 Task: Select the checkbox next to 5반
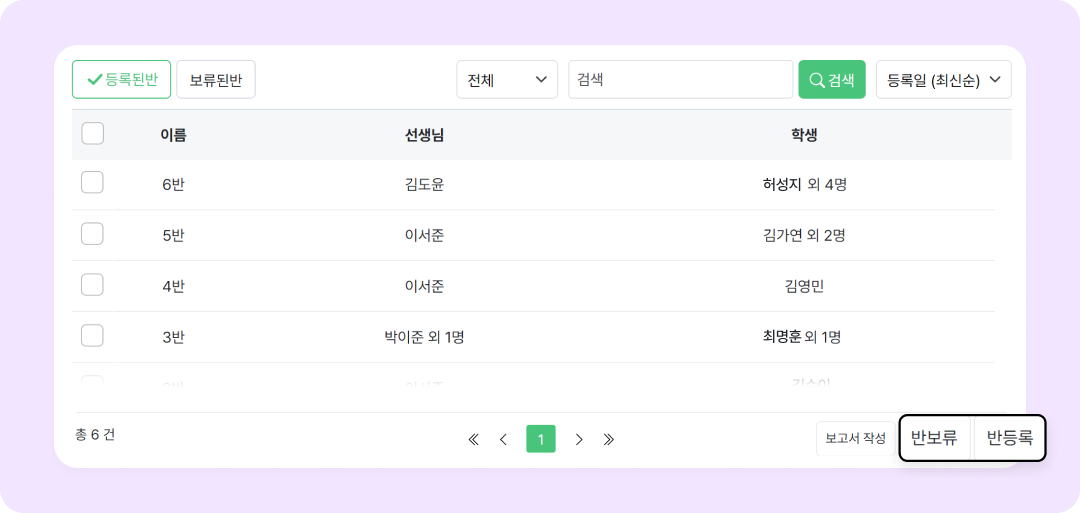point(93,234)
